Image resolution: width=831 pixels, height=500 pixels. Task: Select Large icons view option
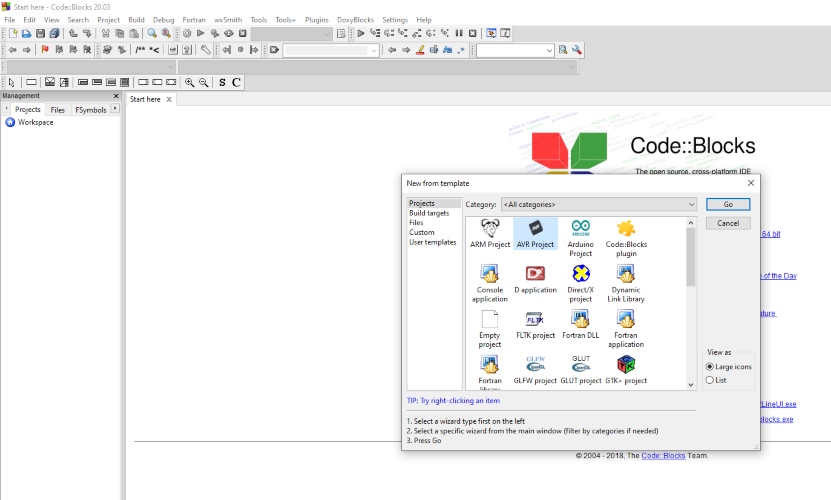pyautogui.click(x=729, y=366)
